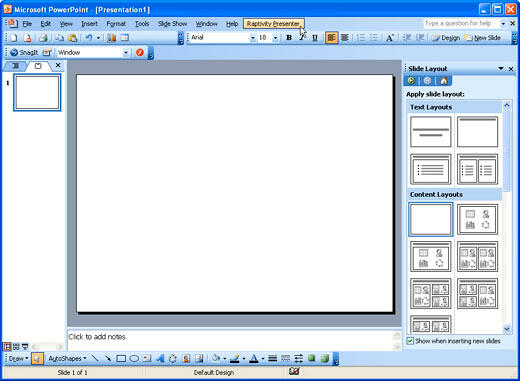Select the Rectangle drawing tool
The width and height of the screenshot is (520, 381).
121,359
